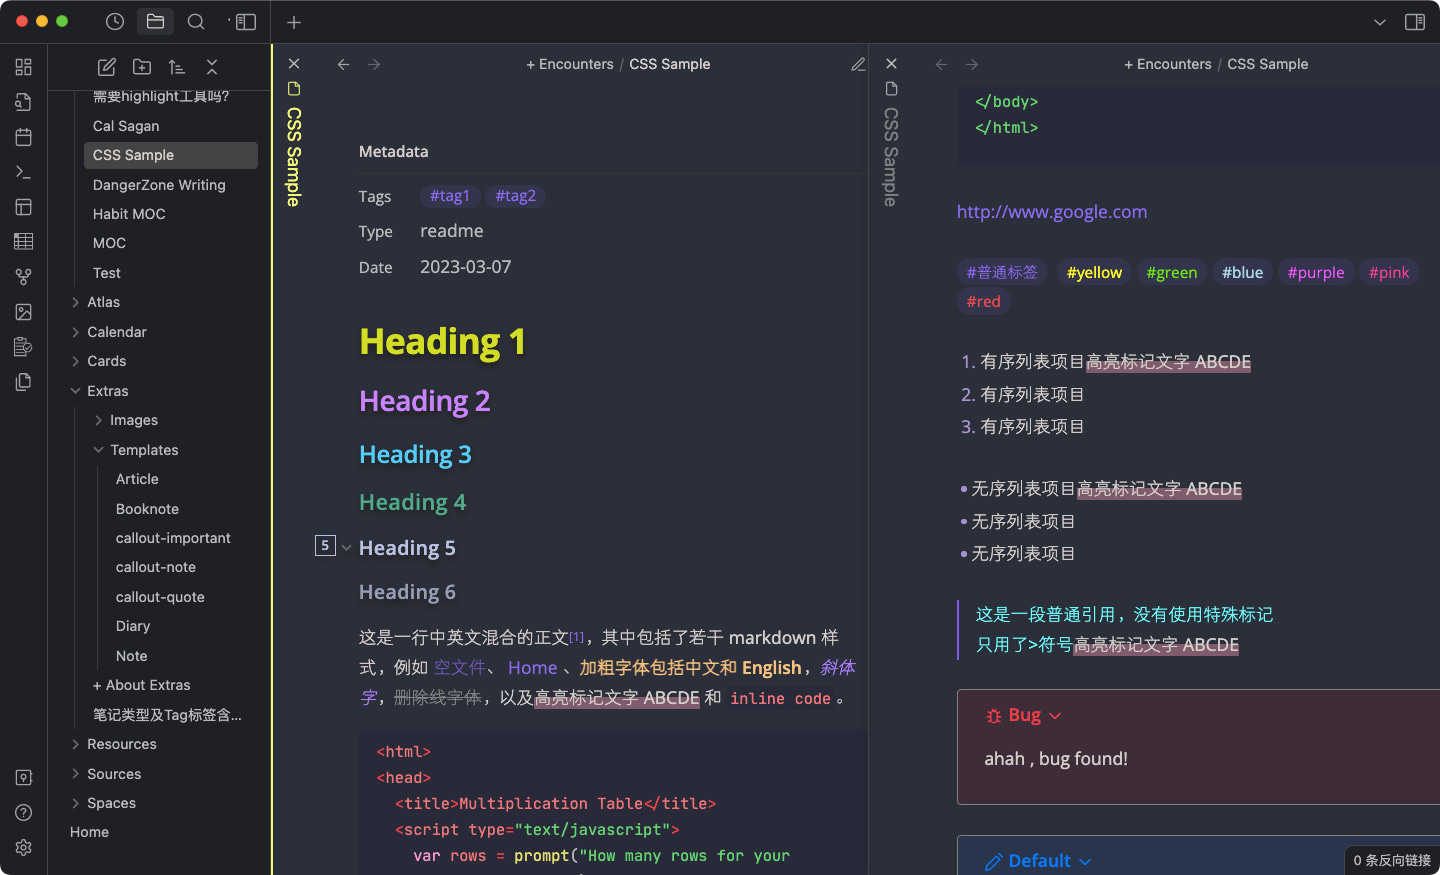1440x875 pixels.
Task: Expand the Images subfolder
Action: pyautogui.click(x=98, y=420)
